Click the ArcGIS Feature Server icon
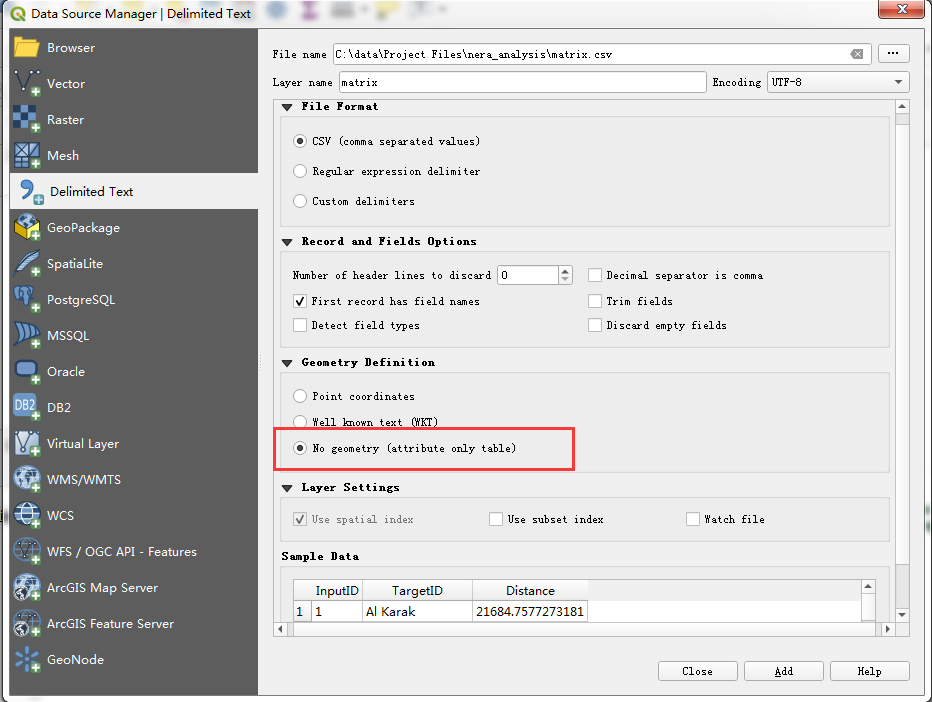This screenshot has width=932, height=702. 26,624
